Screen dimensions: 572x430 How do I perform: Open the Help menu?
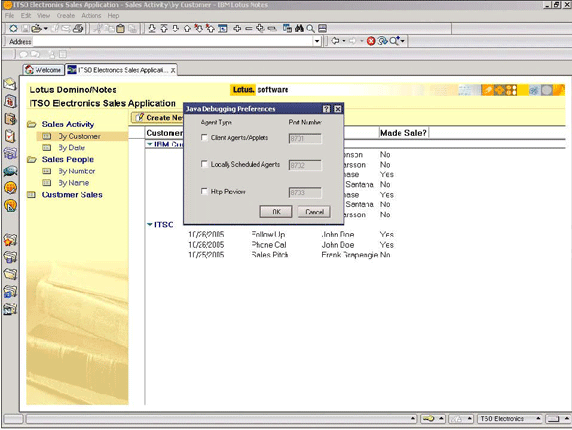click(x=113, y=16)
